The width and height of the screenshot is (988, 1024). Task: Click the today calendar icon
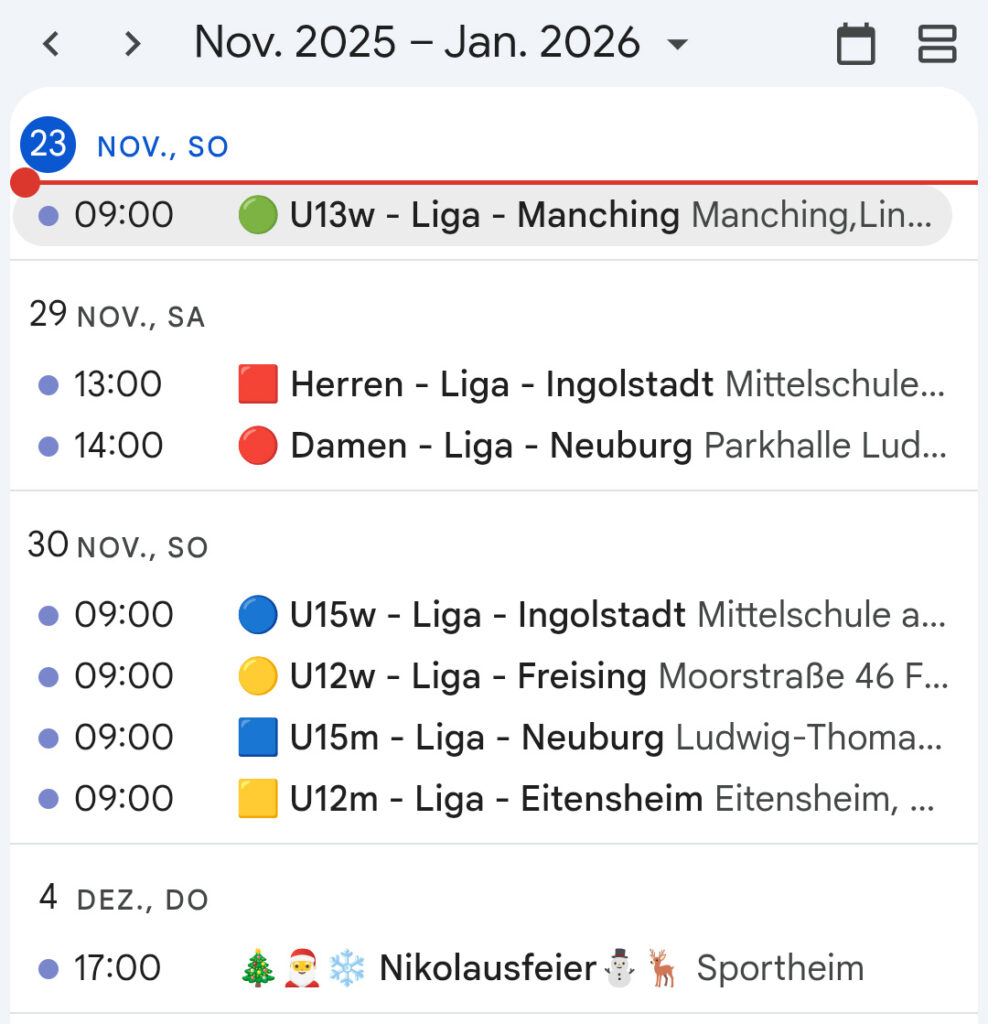[x=856, y=44]
